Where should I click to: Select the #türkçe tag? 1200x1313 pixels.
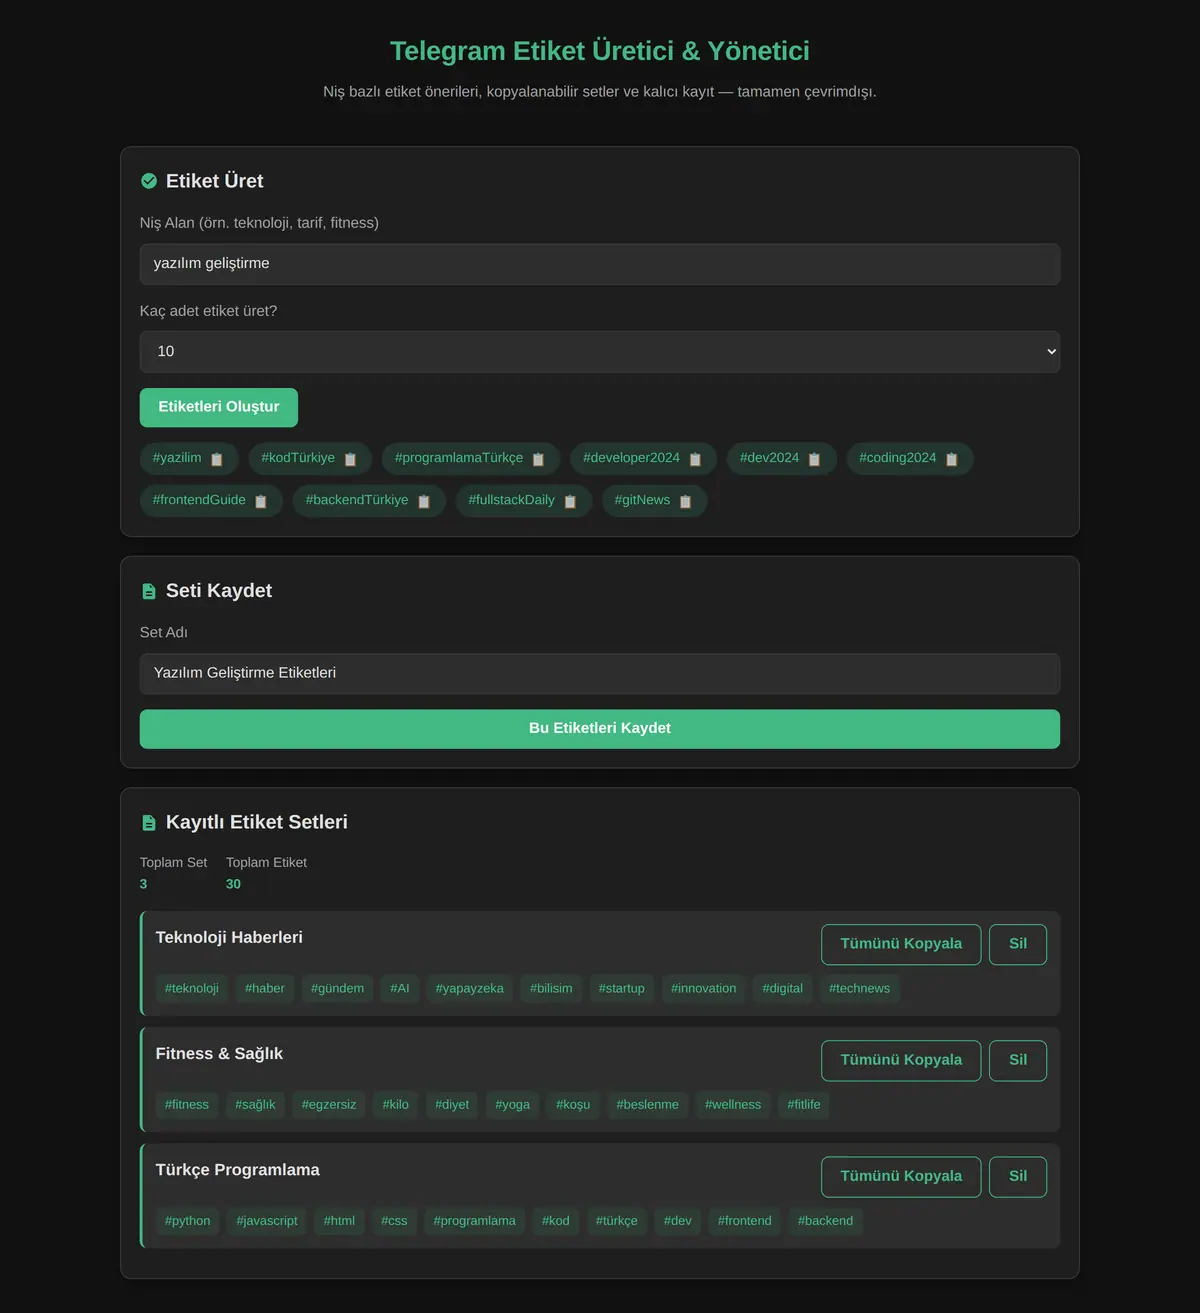[x=617, y=1221]
